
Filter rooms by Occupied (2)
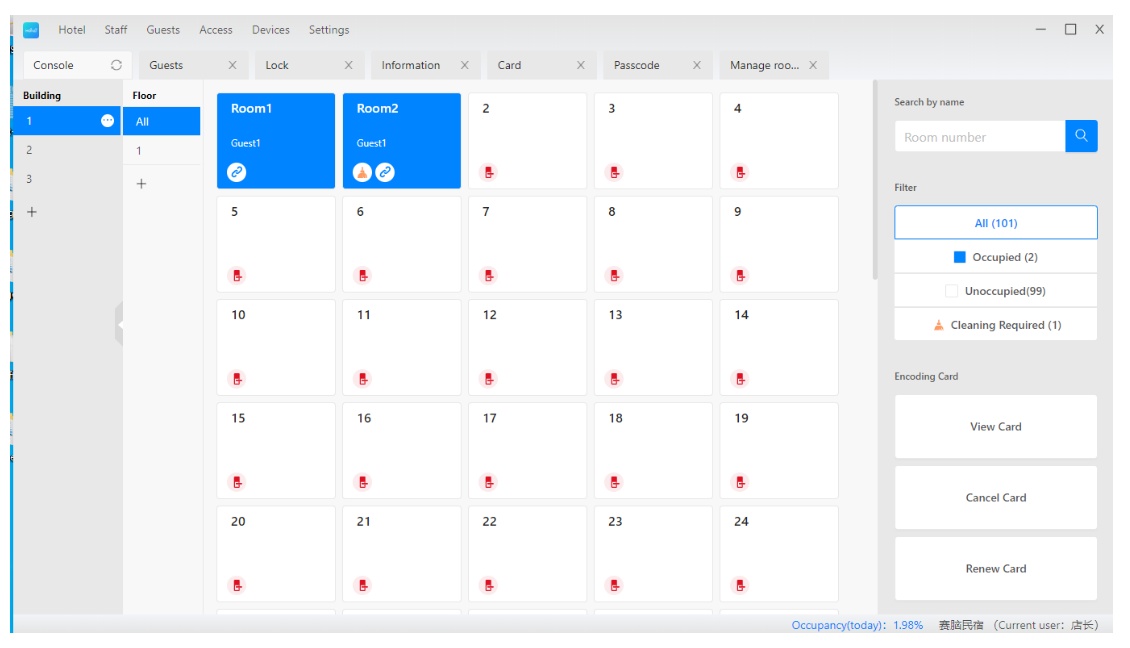tap(995, 257)
